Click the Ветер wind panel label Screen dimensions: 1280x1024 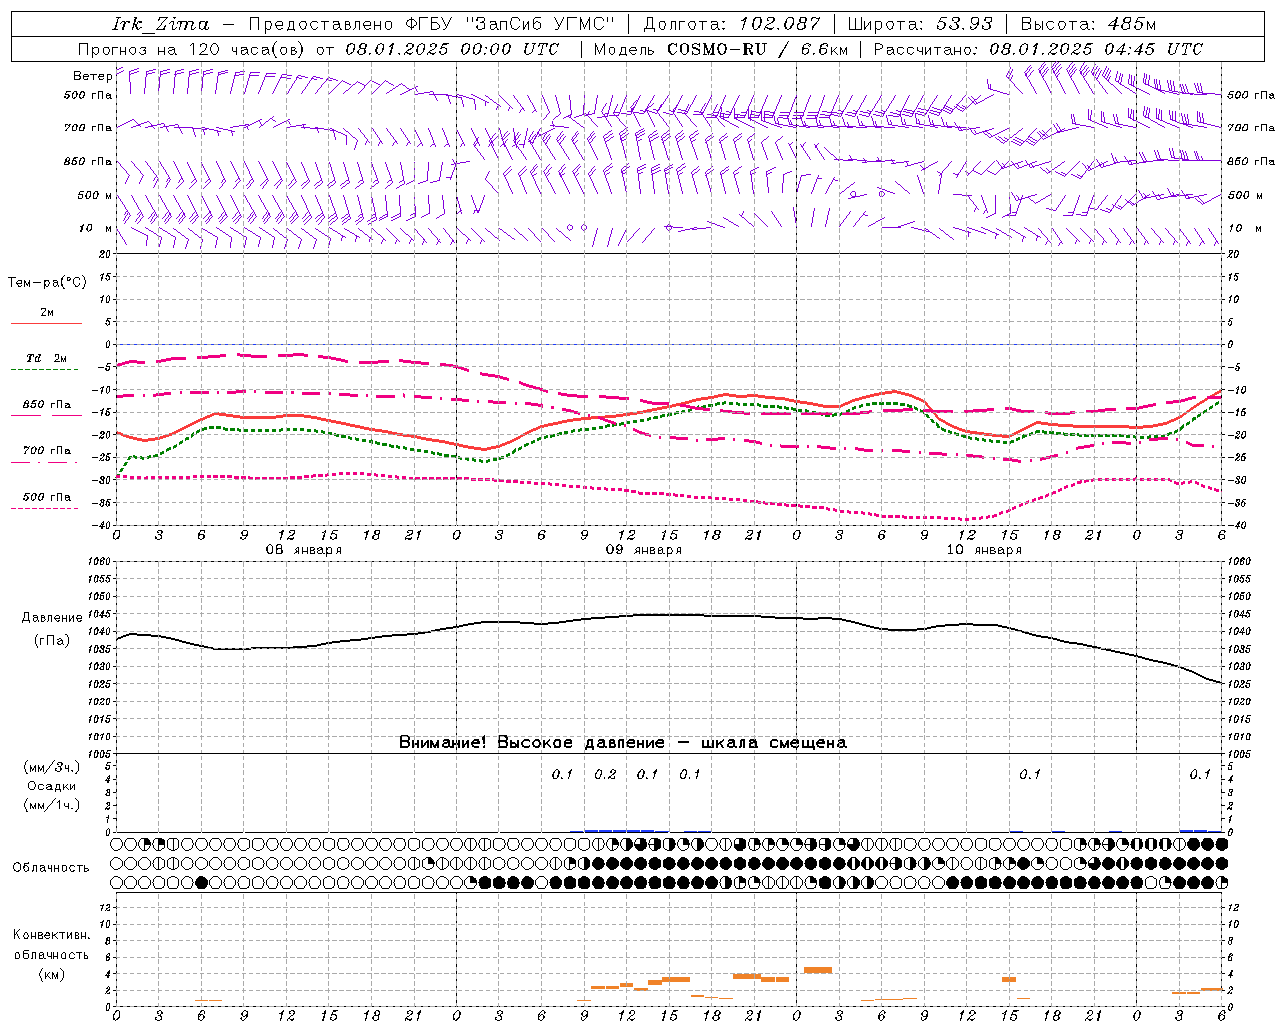[x=92, y=76]
